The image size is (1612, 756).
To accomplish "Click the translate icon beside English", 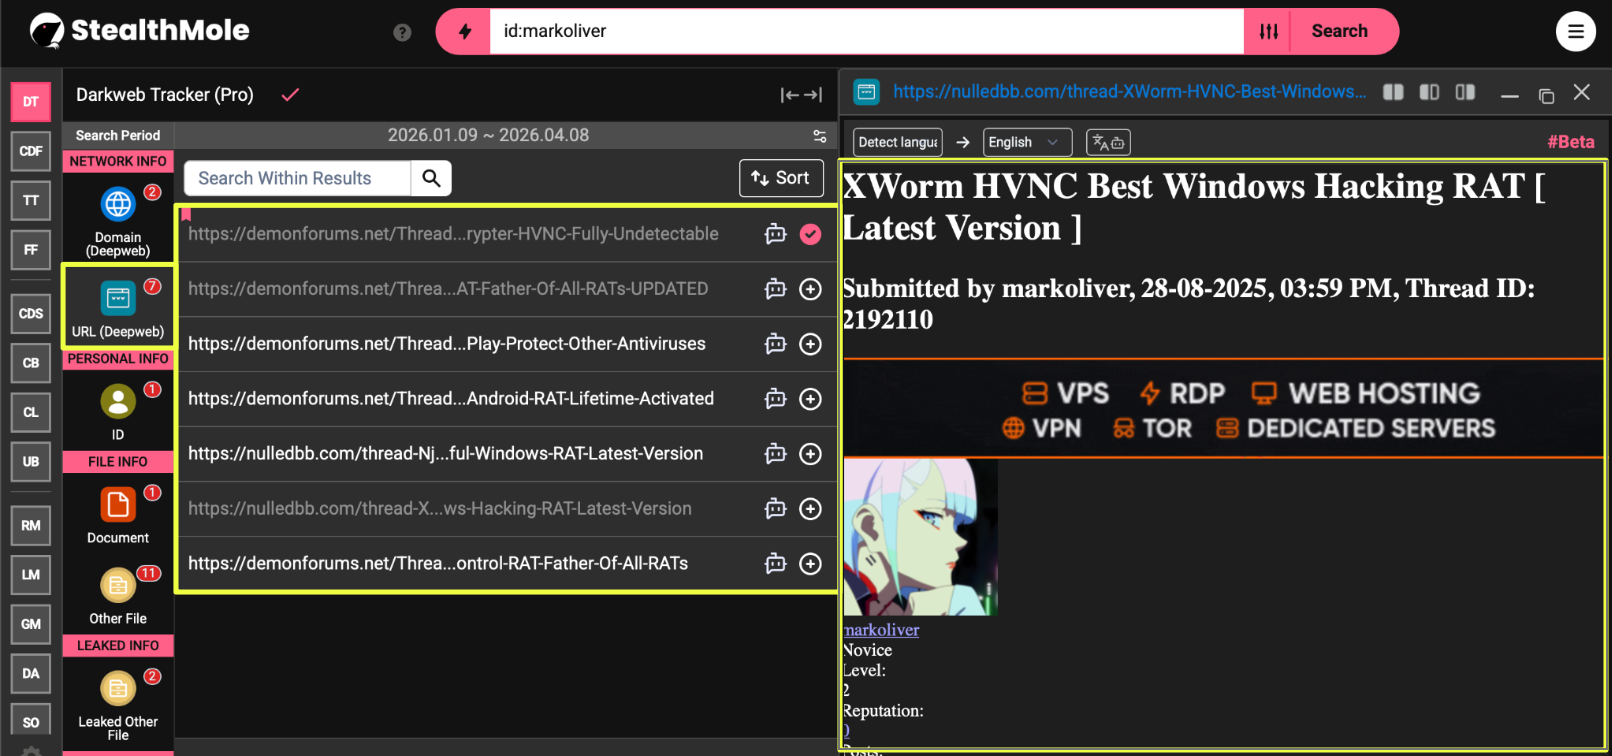I will 1107,142.
